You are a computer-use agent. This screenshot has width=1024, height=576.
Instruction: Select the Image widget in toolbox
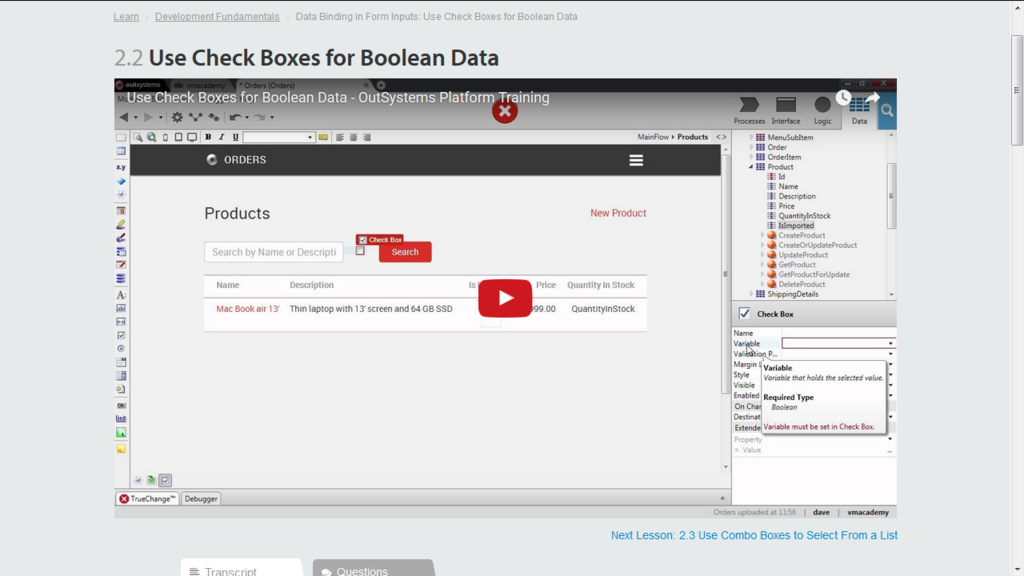[121, 432]
